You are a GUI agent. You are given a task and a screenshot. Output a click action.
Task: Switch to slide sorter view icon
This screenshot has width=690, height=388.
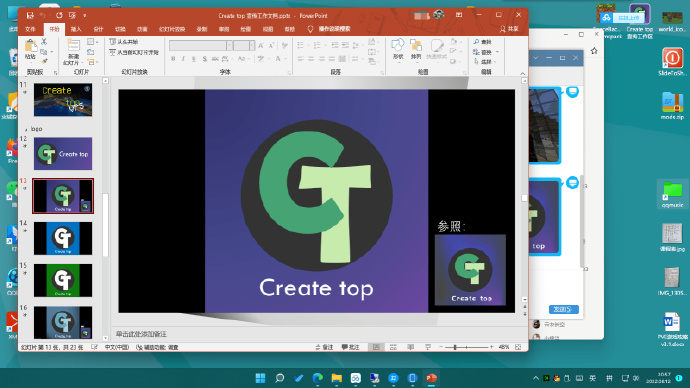click(x=393, y=347)
